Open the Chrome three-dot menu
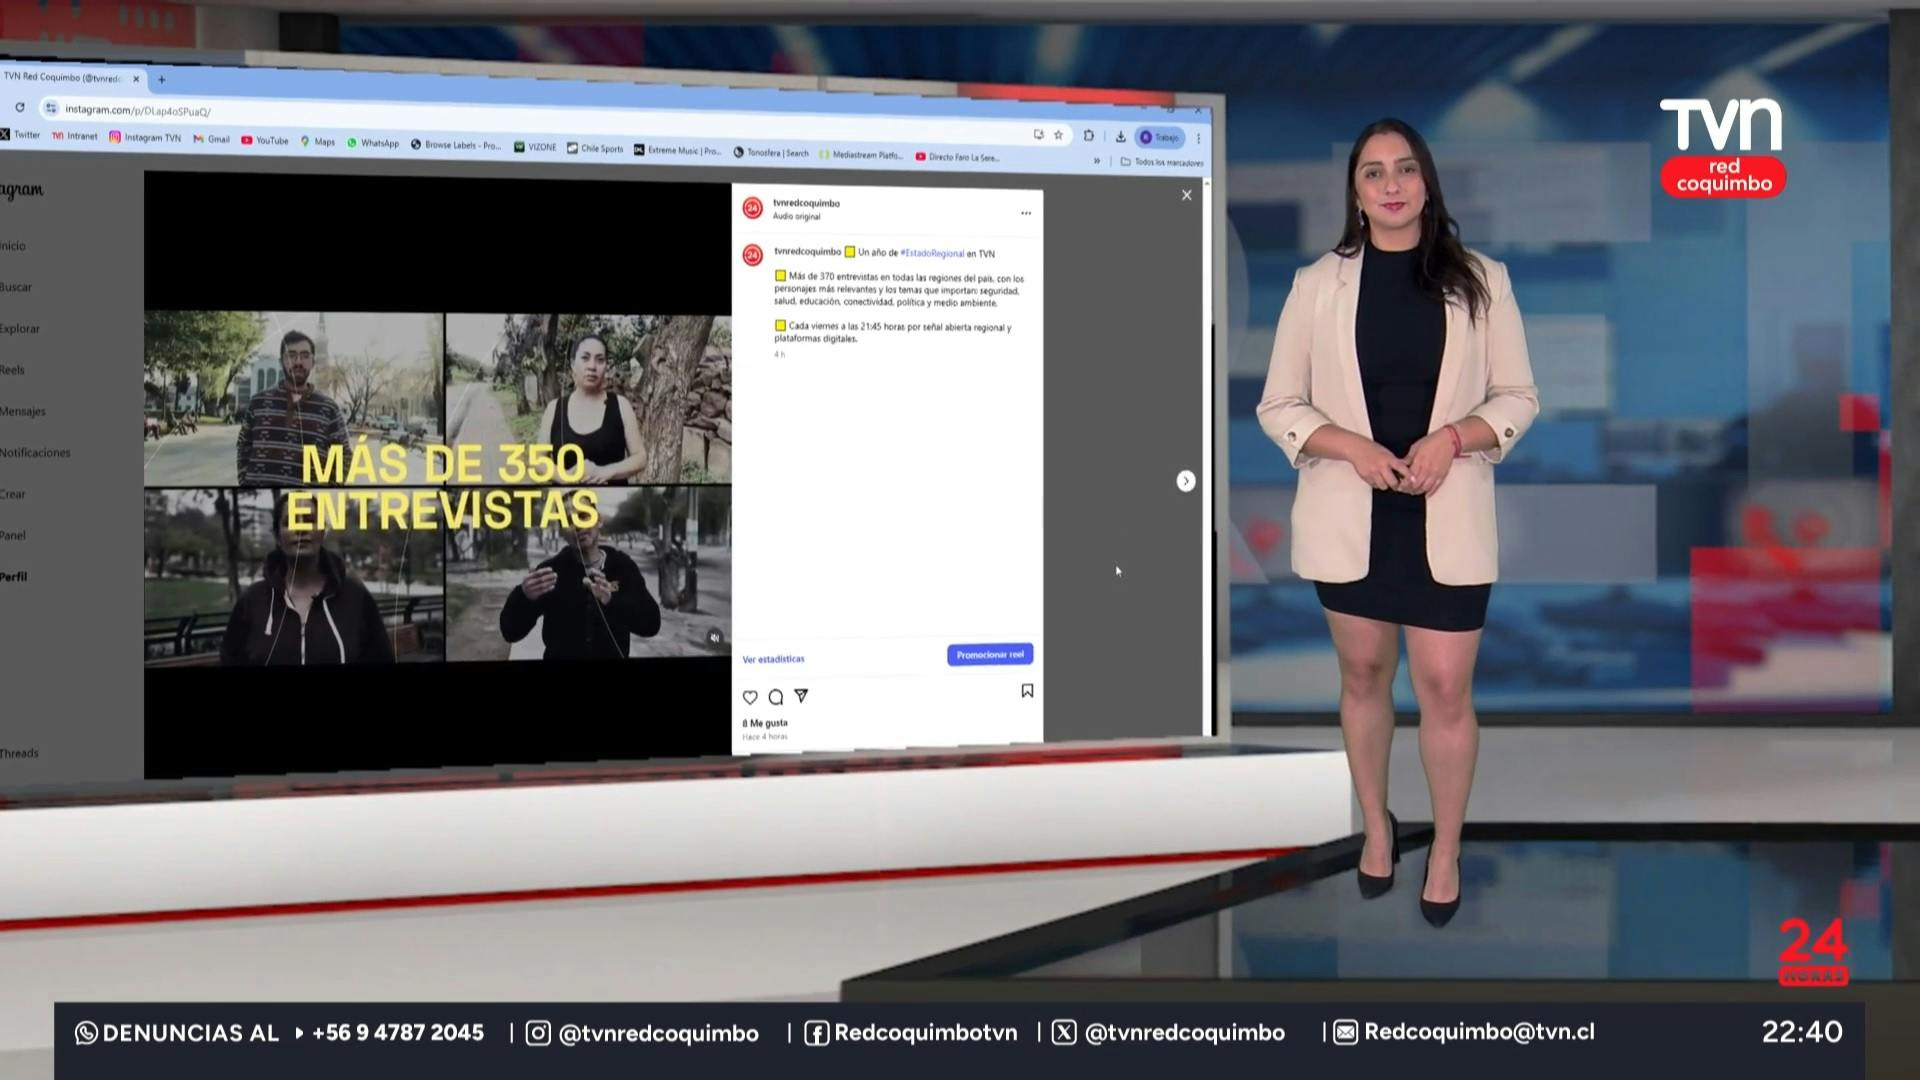 pos(1198,139)
